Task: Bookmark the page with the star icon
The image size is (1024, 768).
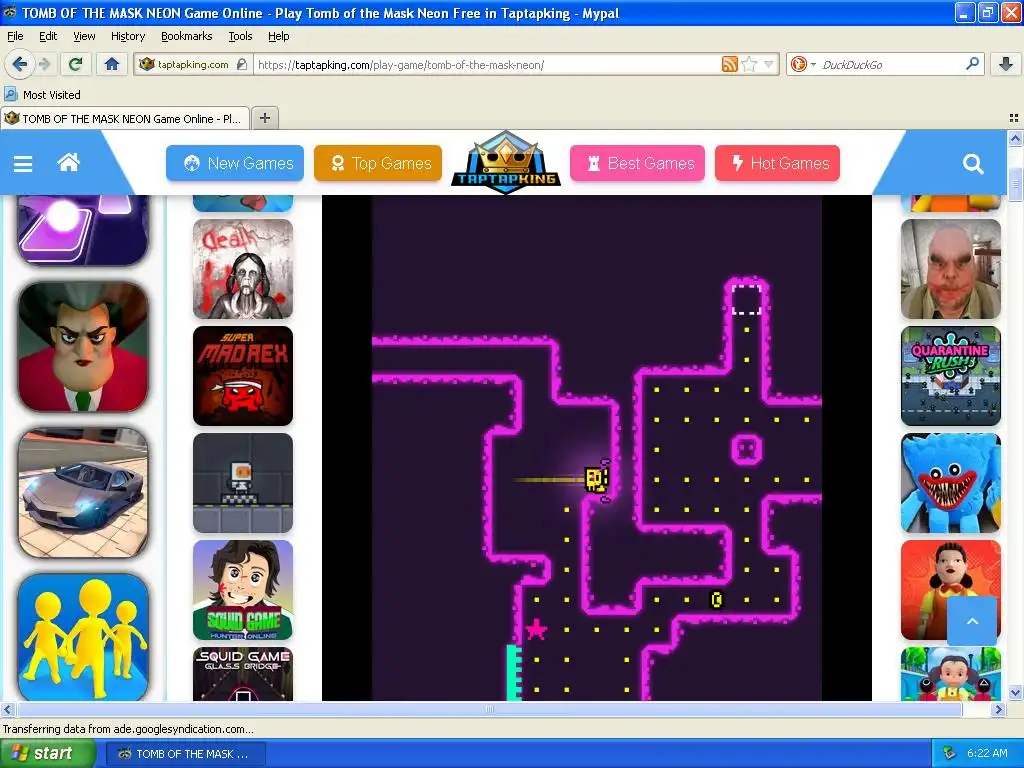Action: [x=750, y=64]
